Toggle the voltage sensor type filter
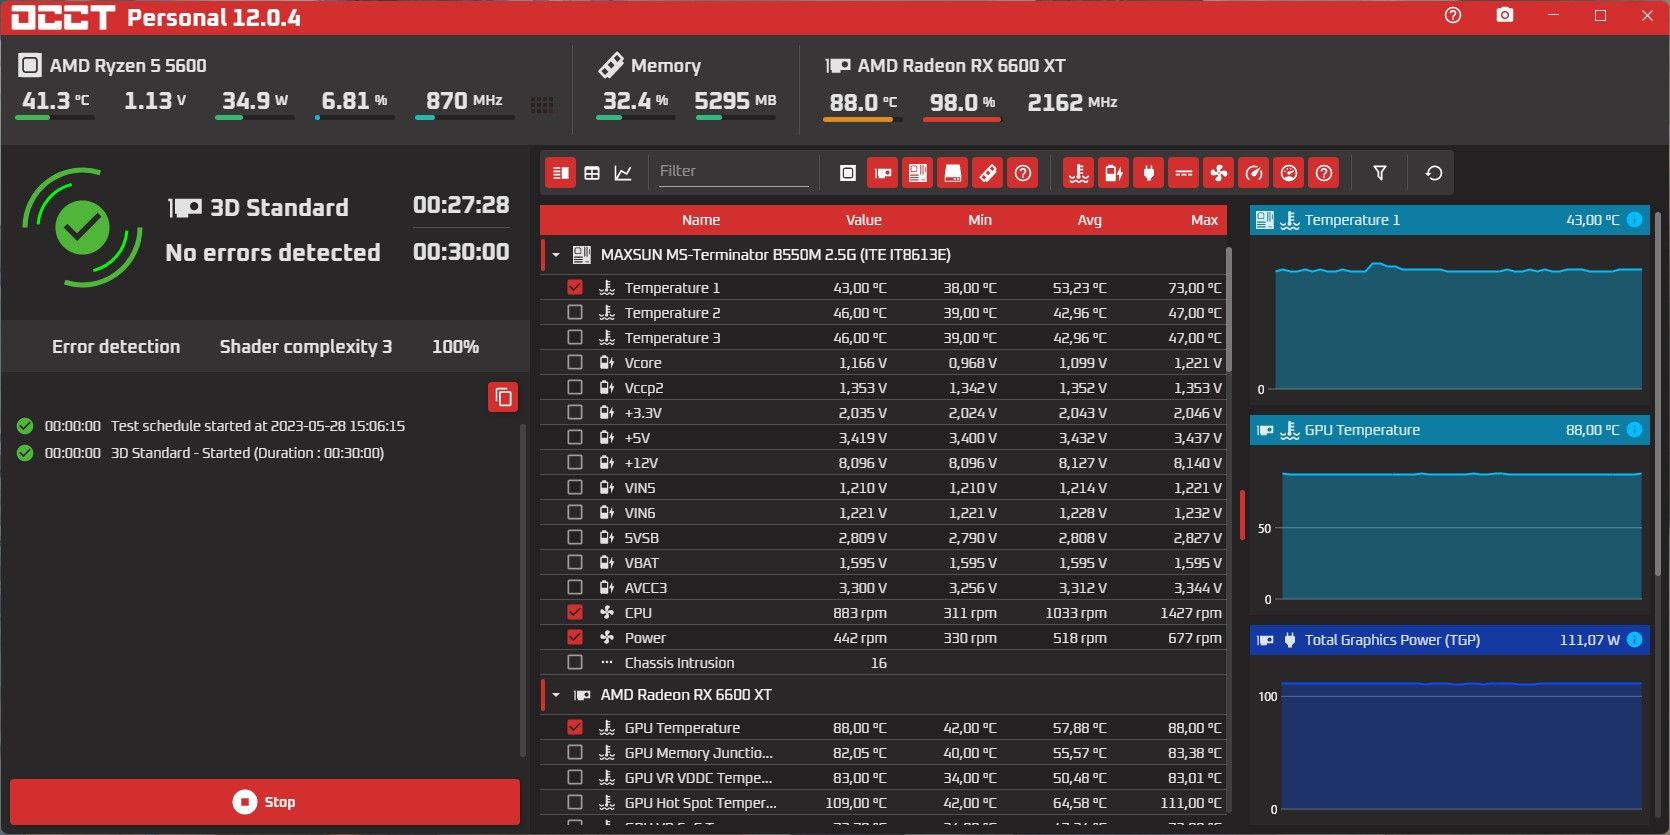 pyautogui.click(x=1114, y=173)
